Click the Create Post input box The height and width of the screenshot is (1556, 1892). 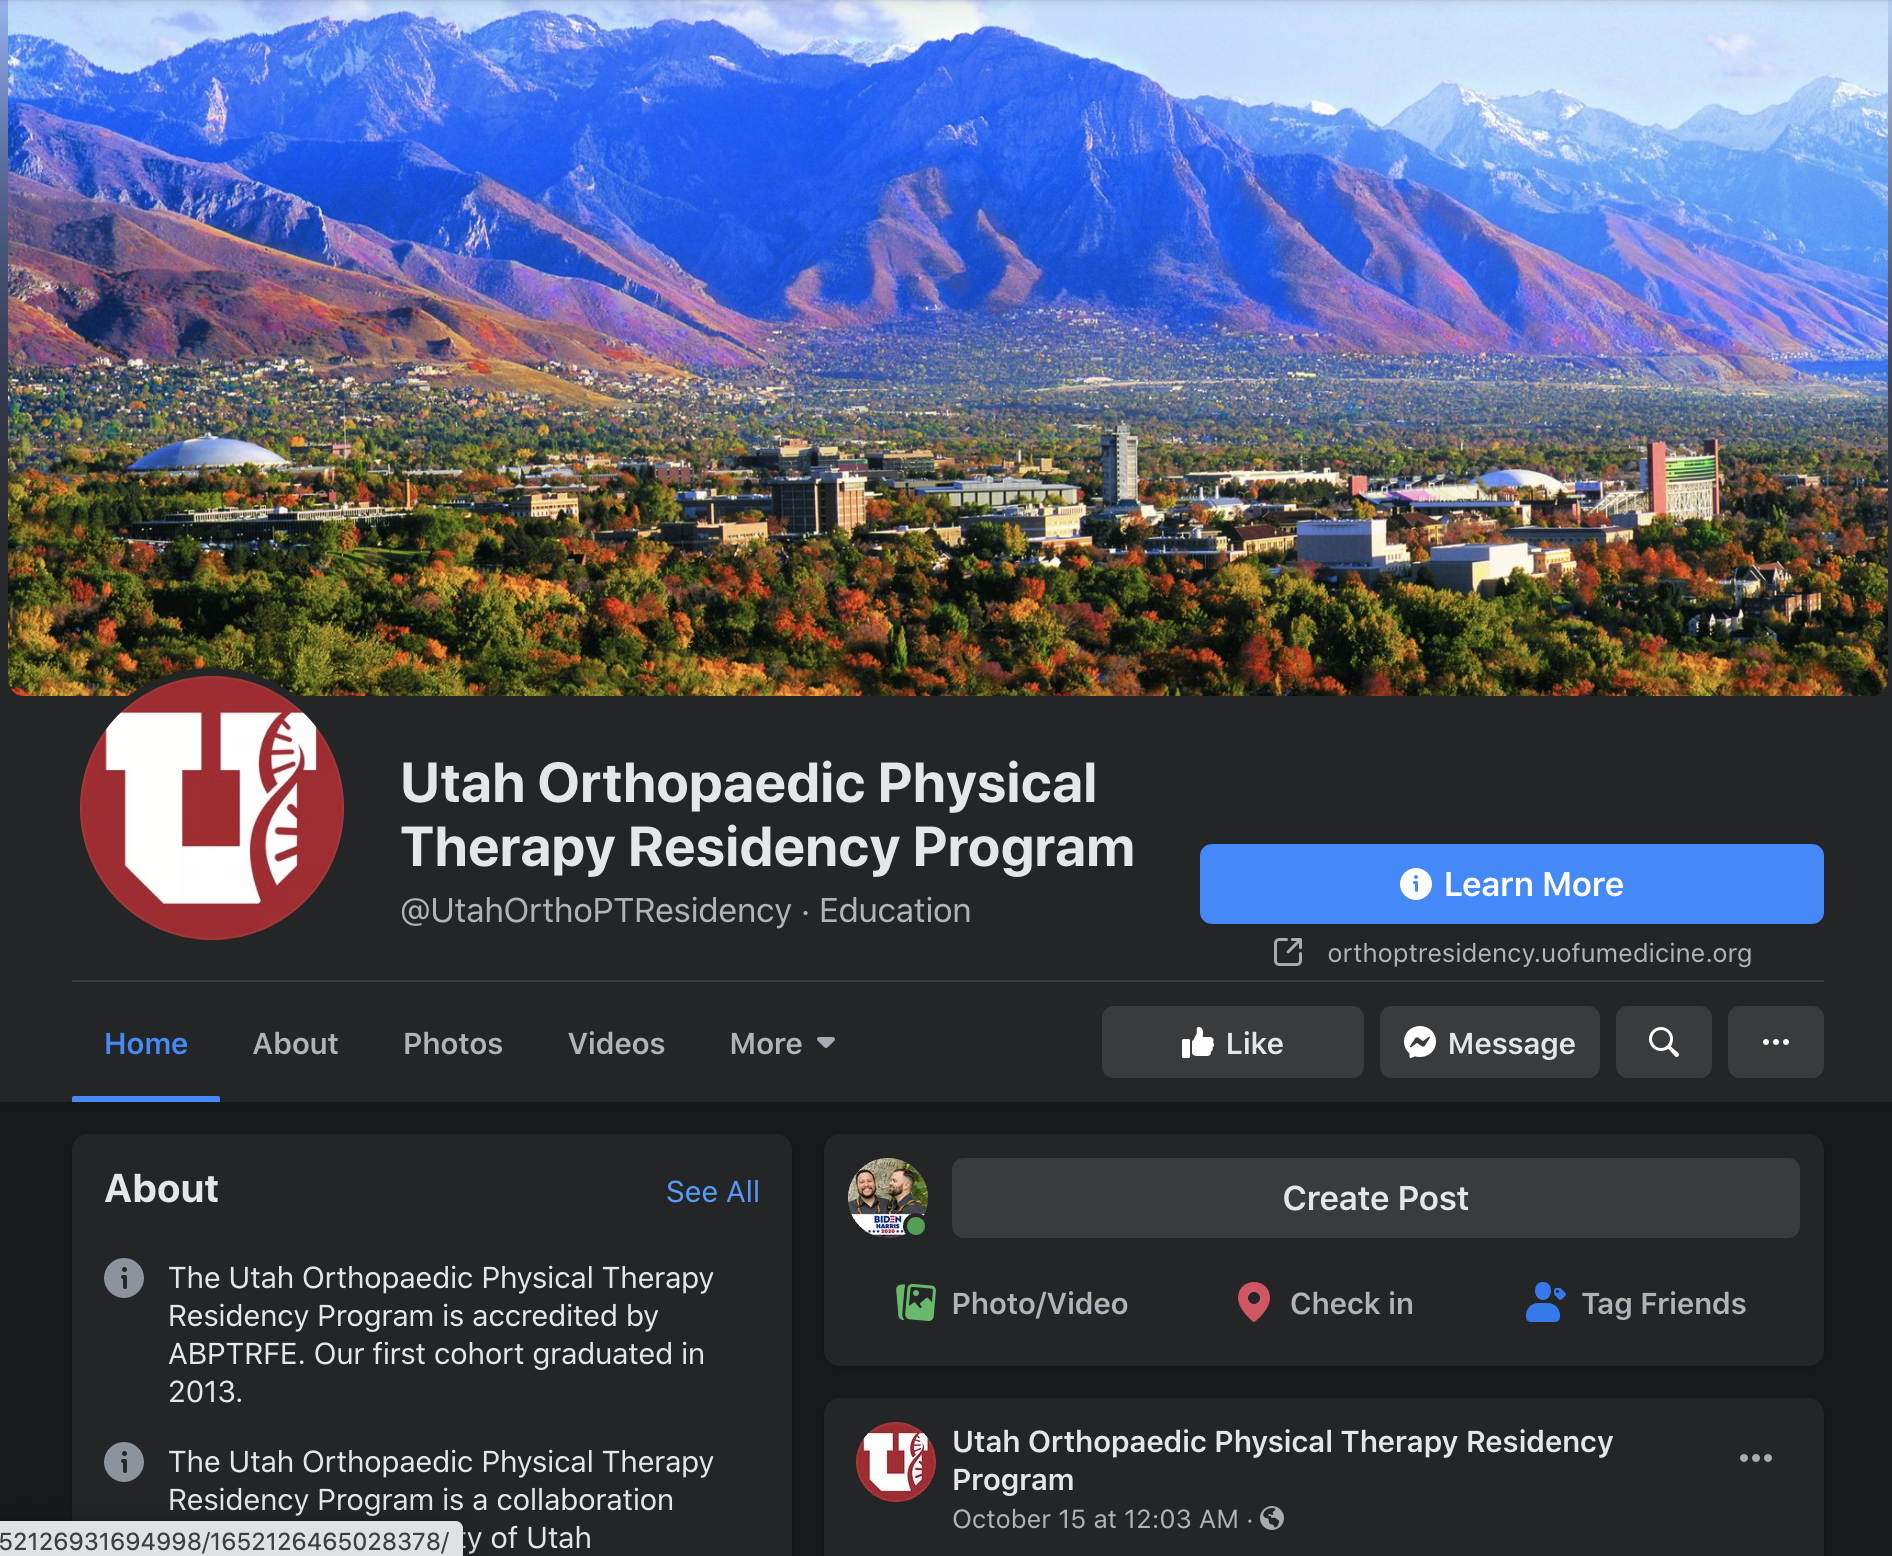pyautogui.click(x=1375, y=1198)
